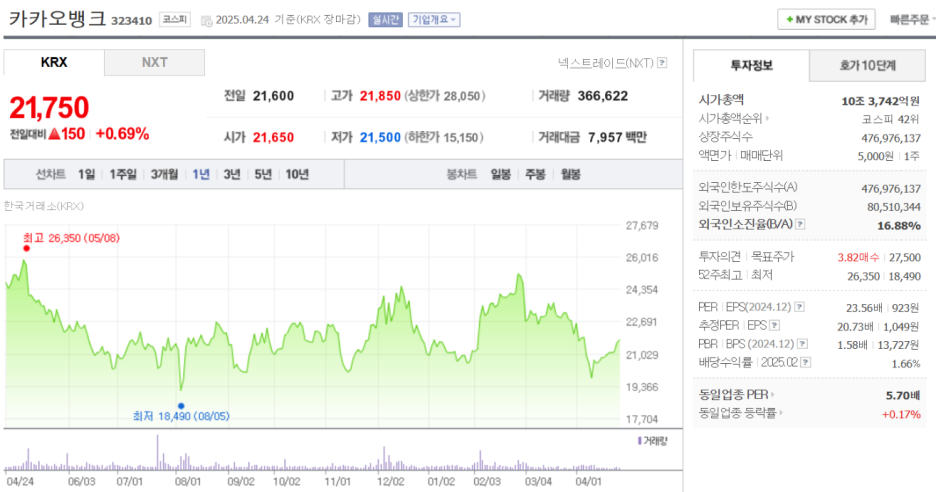936x492 pixels.
Task: Click the plus icon in MY STOCK 추가
Action: [x=789, y=20]
